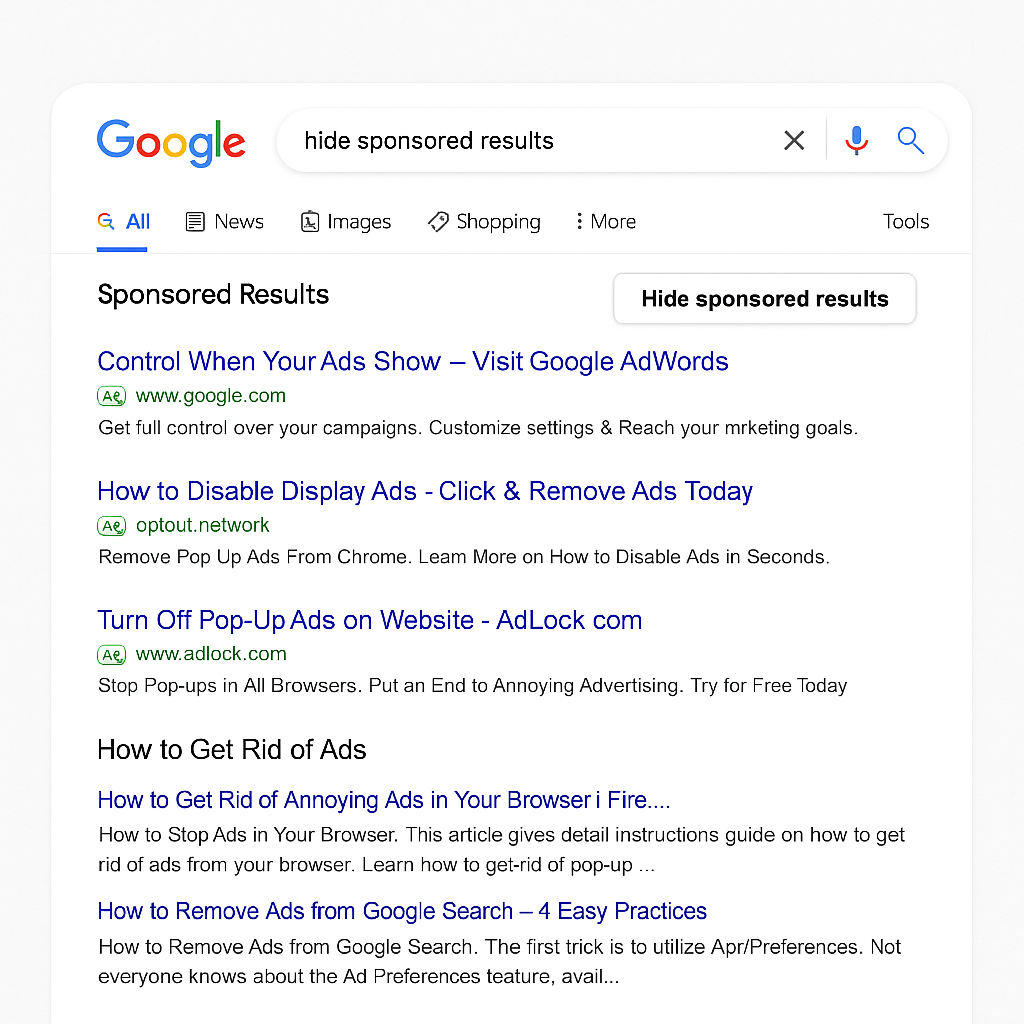Click the Ad badge beside www.adlock.com

(x=112, y=655)
